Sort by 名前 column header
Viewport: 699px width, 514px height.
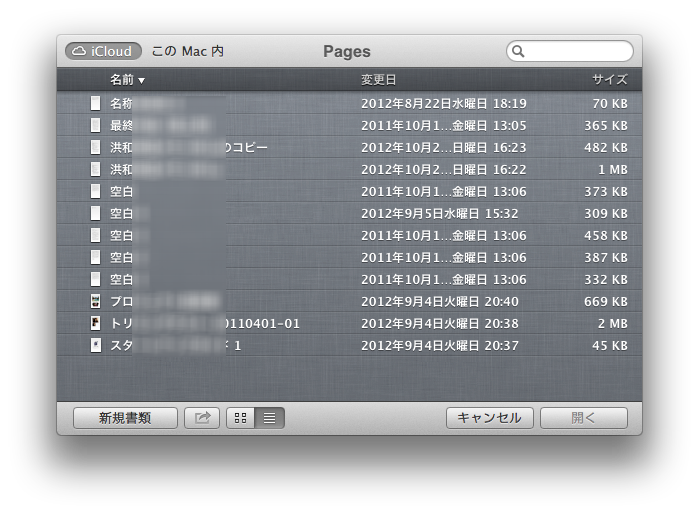click(x=127, y=80)
